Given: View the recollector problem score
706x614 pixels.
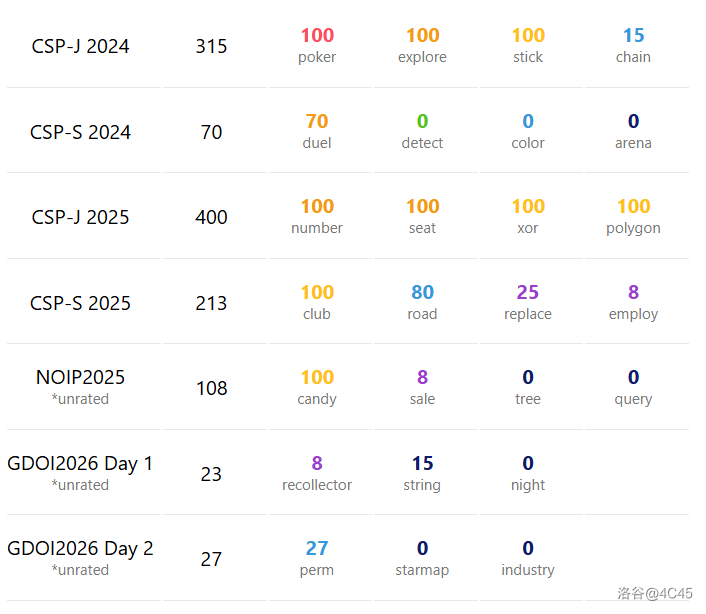Looking at the screenshot, I should tap(317, 464).
